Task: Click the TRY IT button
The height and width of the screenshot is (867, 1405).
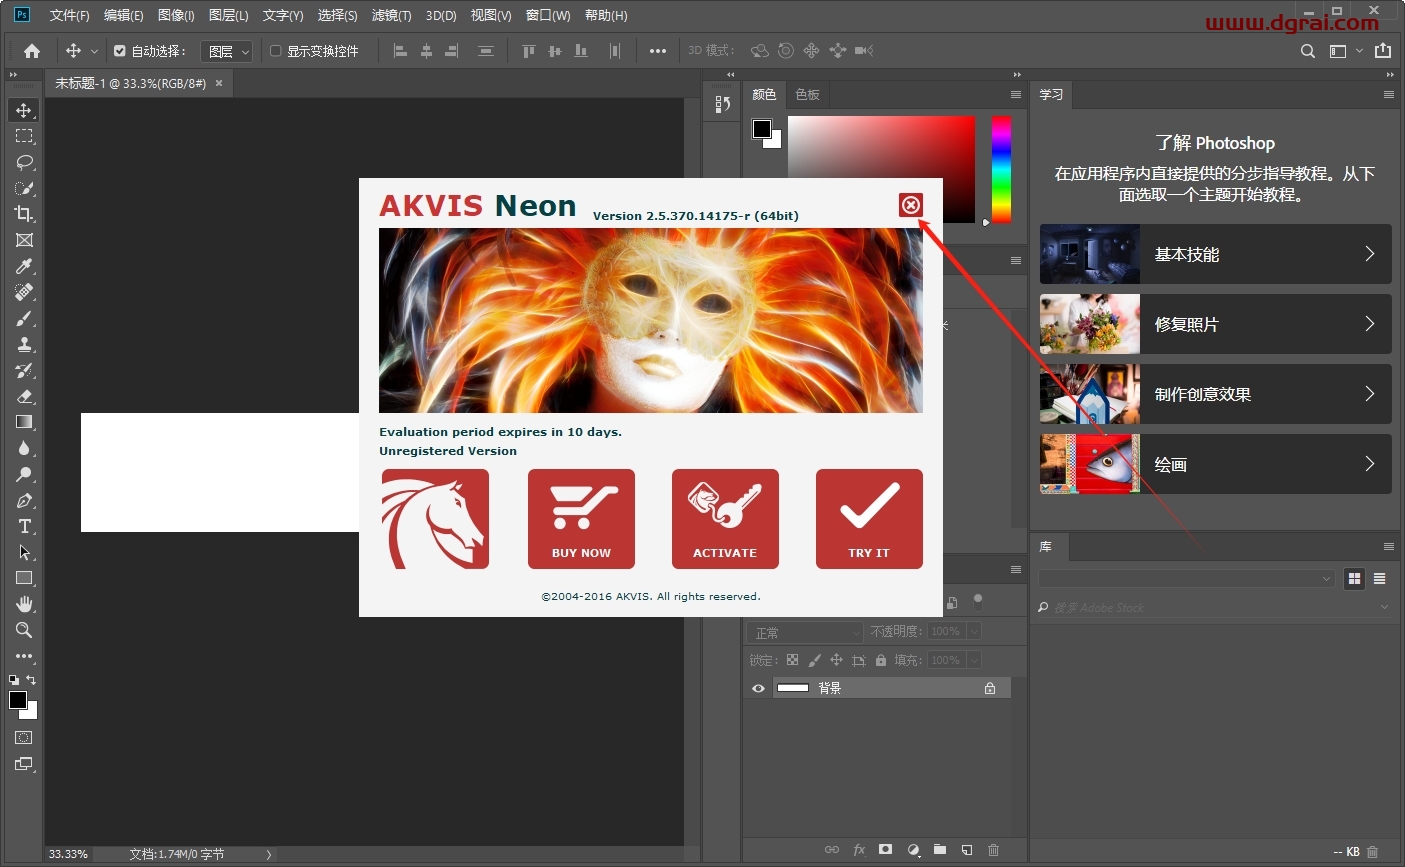Action: (x=869, y=519)
